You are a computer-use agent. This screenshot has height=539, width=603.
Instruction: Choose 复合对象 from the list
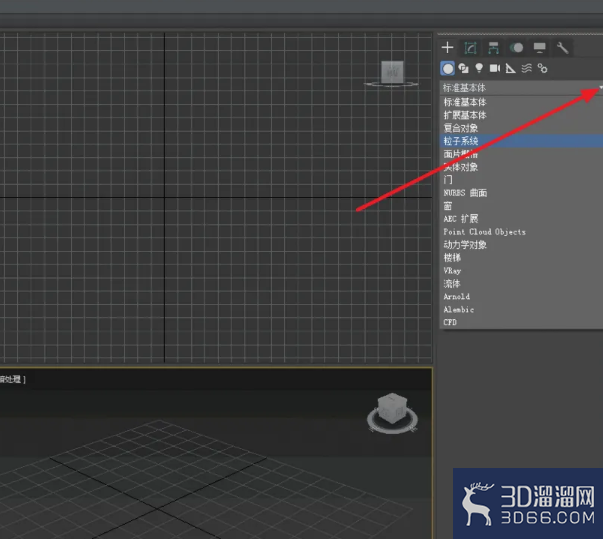coord(521,128)
